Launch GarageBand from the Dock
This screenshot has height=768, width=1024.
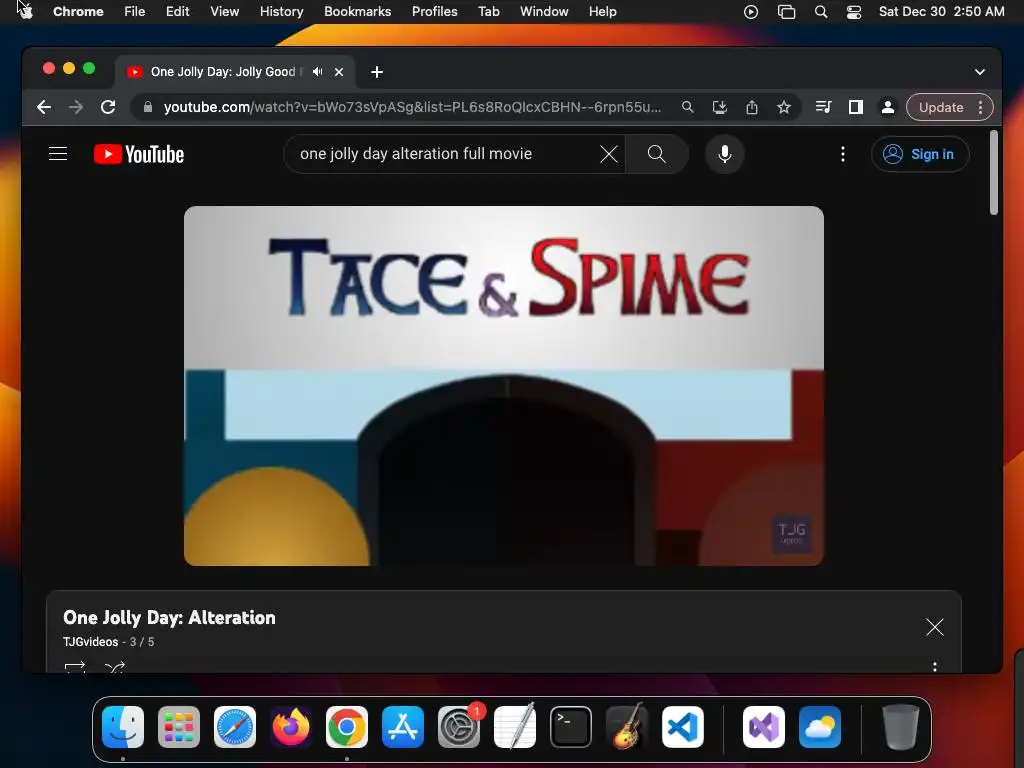(627, 727)
